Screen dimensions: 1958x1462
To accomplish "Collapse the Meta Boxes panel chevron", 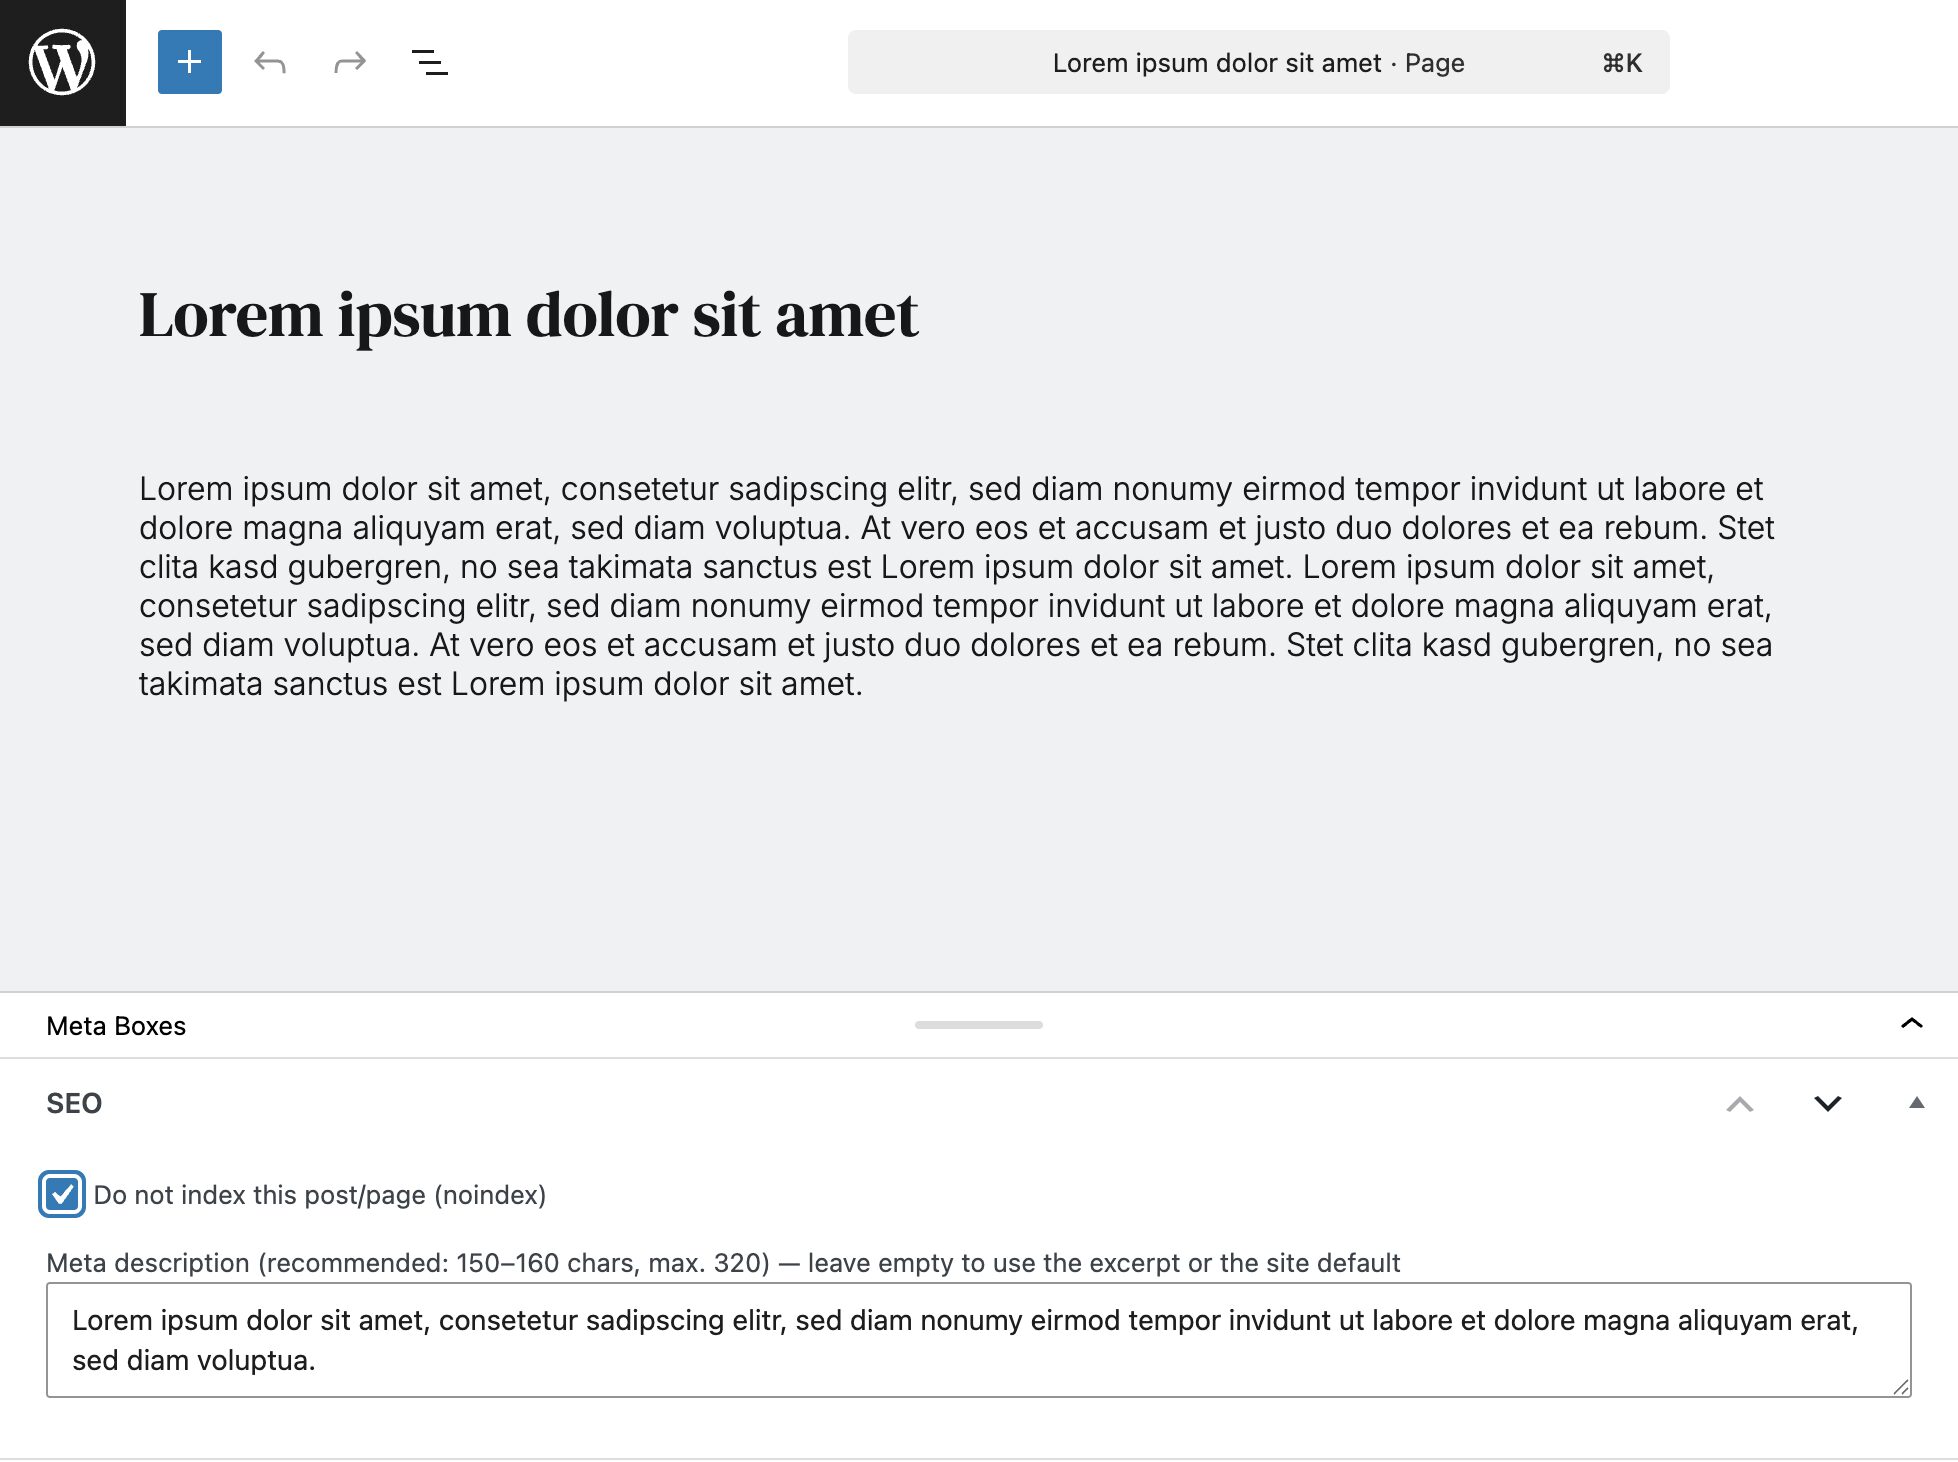I will tap(1911, 1024).
